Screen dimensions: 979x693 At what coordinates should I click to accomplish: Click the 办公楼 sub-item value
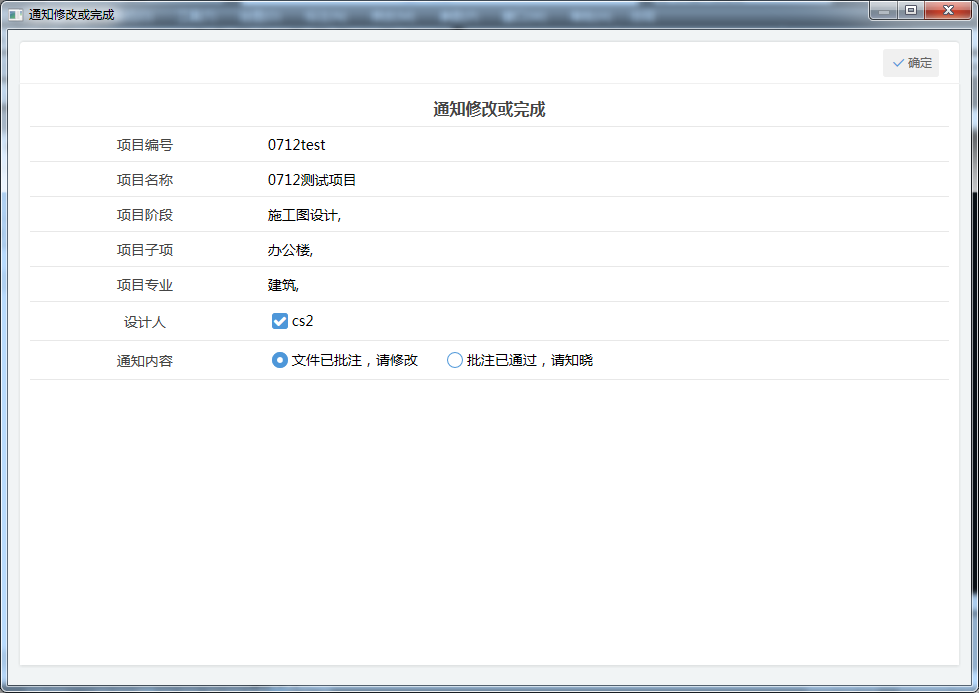click(290, 250)
